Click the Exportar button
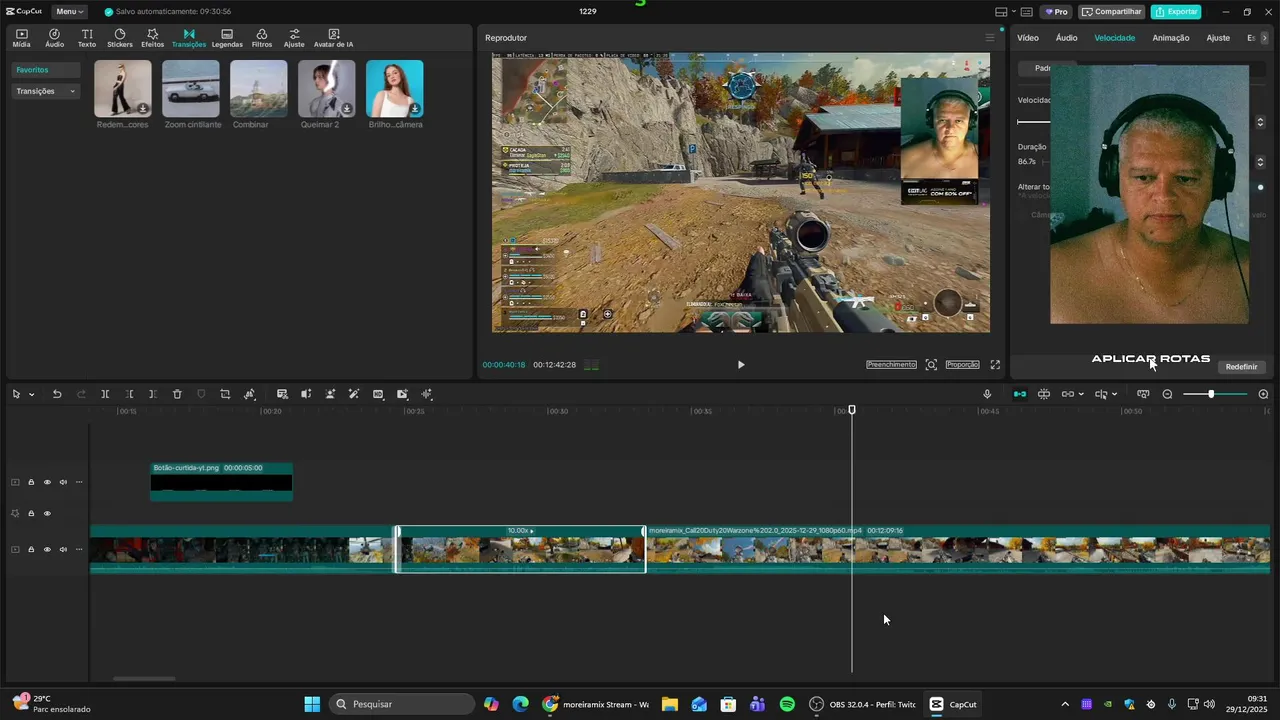The height and width of the screenshot is (720, 1280). tap(1176, 12)
